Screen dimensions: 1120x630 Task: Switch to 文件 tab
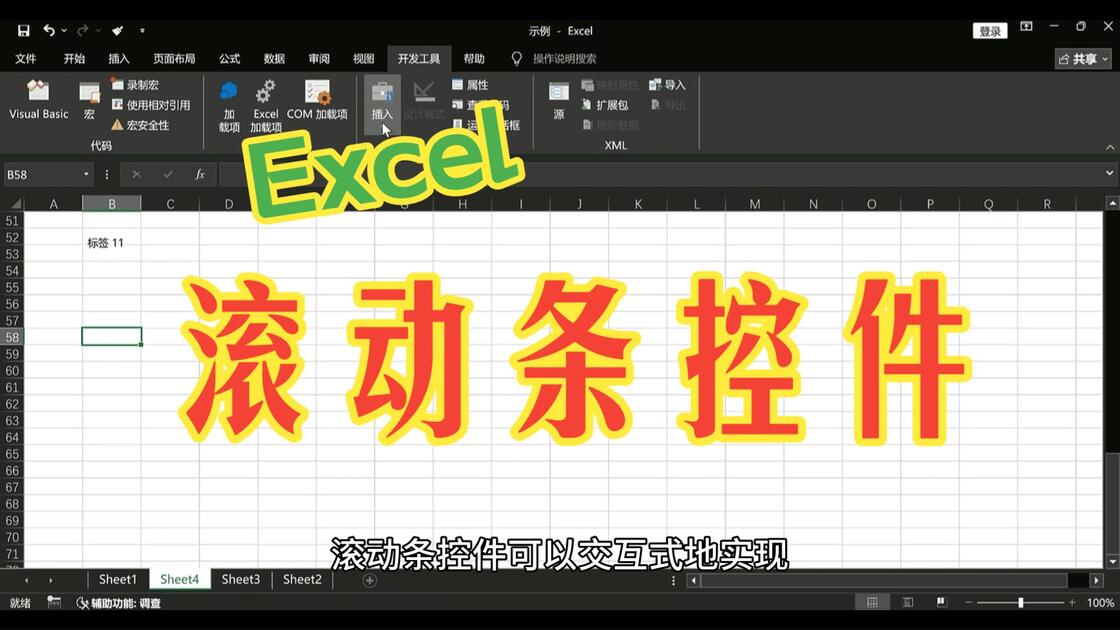coord(26,59)
